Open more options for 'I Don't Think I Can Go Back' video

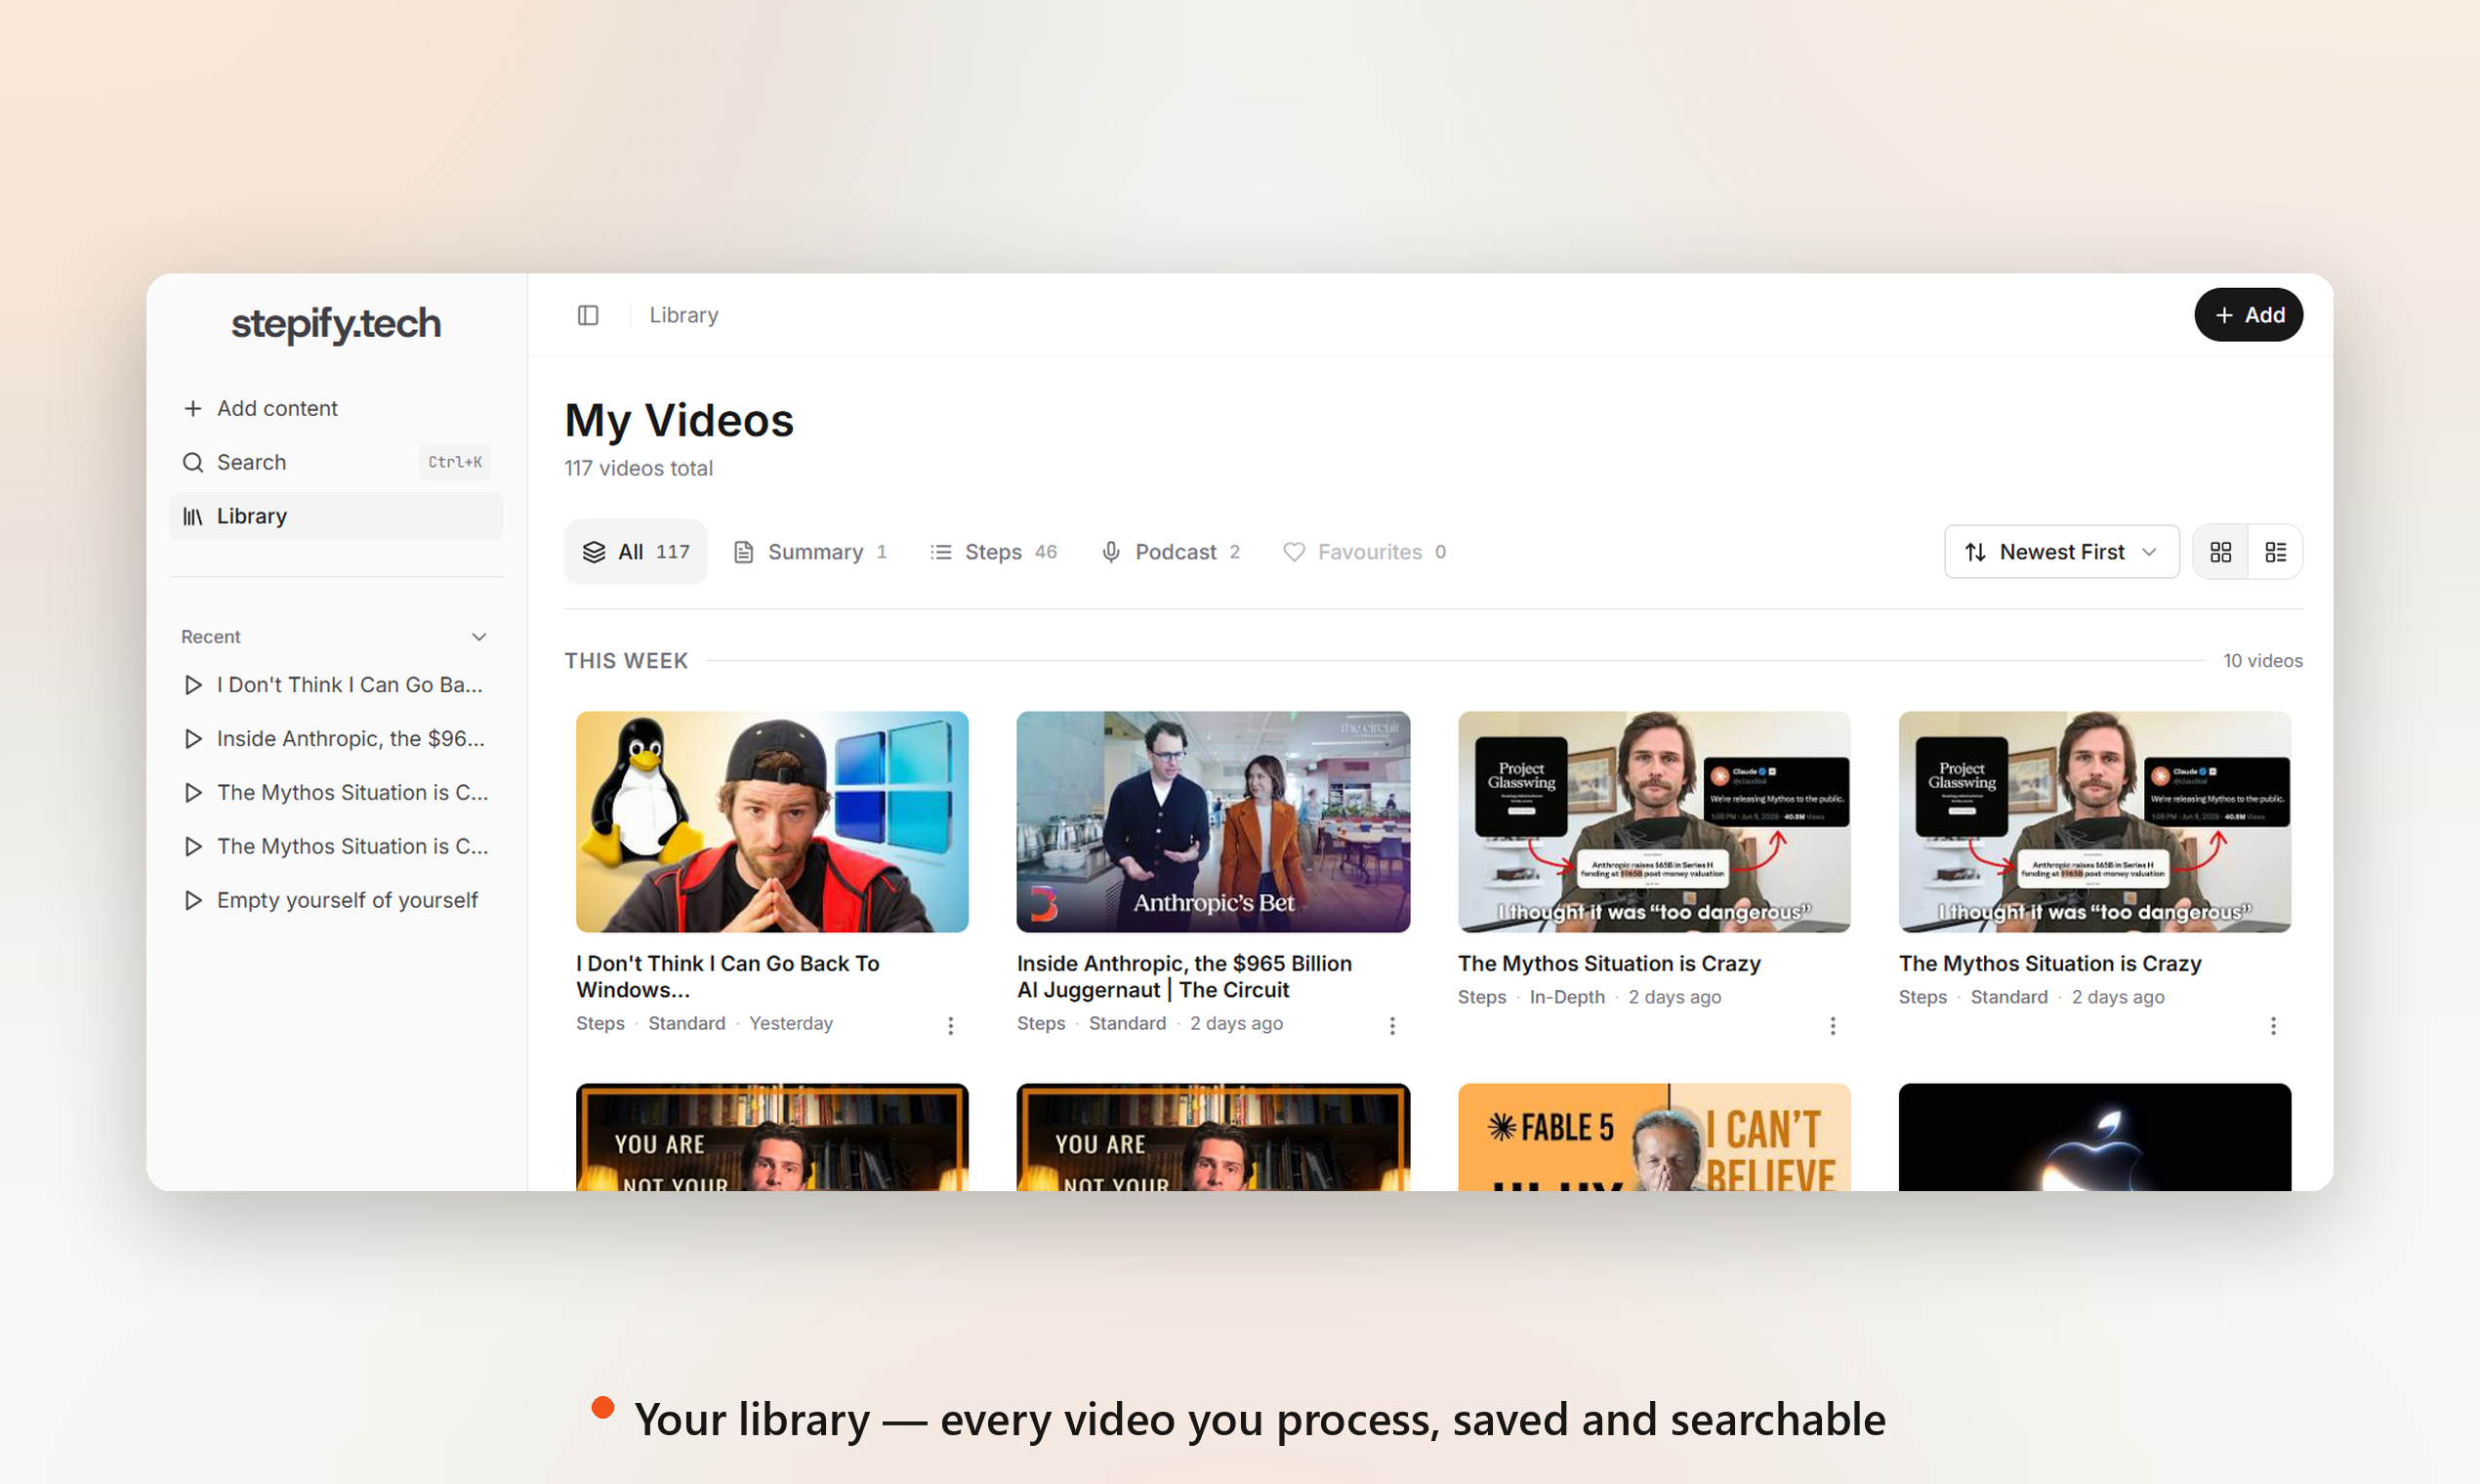(951, 1026)
